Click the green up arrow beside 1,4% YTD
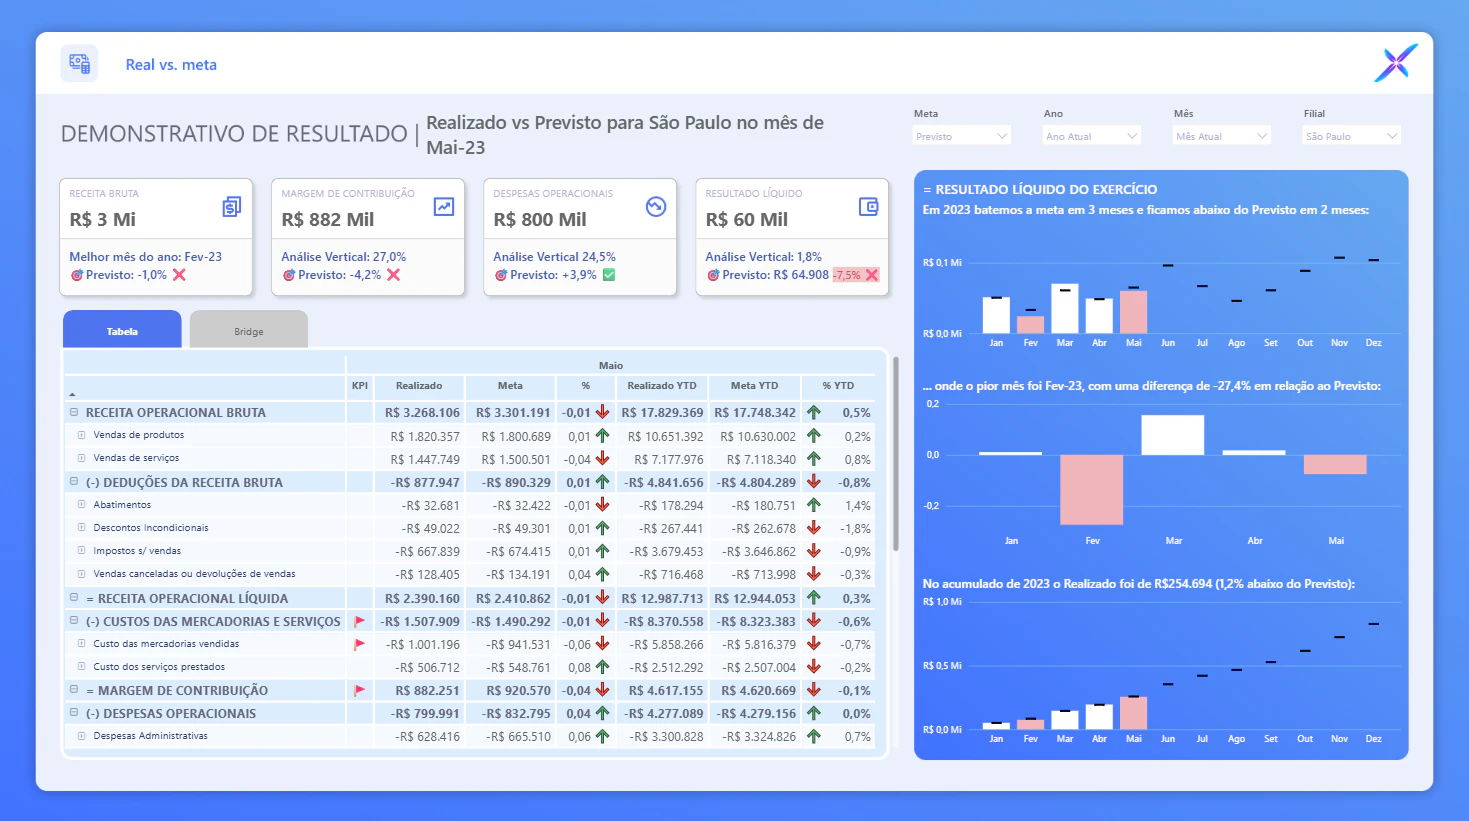This screenshot has height=821, width=1469. [814, 505]
